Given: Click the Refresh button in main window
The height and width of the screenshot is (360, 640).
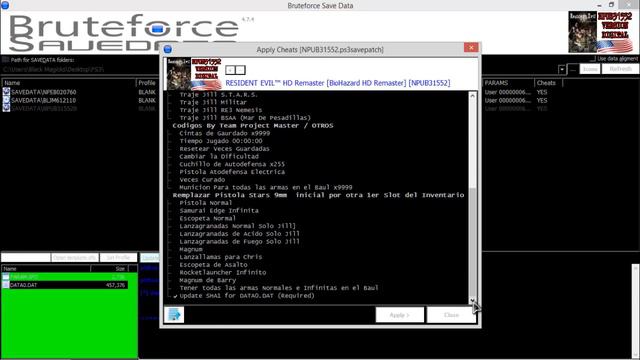Looking at the screenshot, I should point(620,69).
